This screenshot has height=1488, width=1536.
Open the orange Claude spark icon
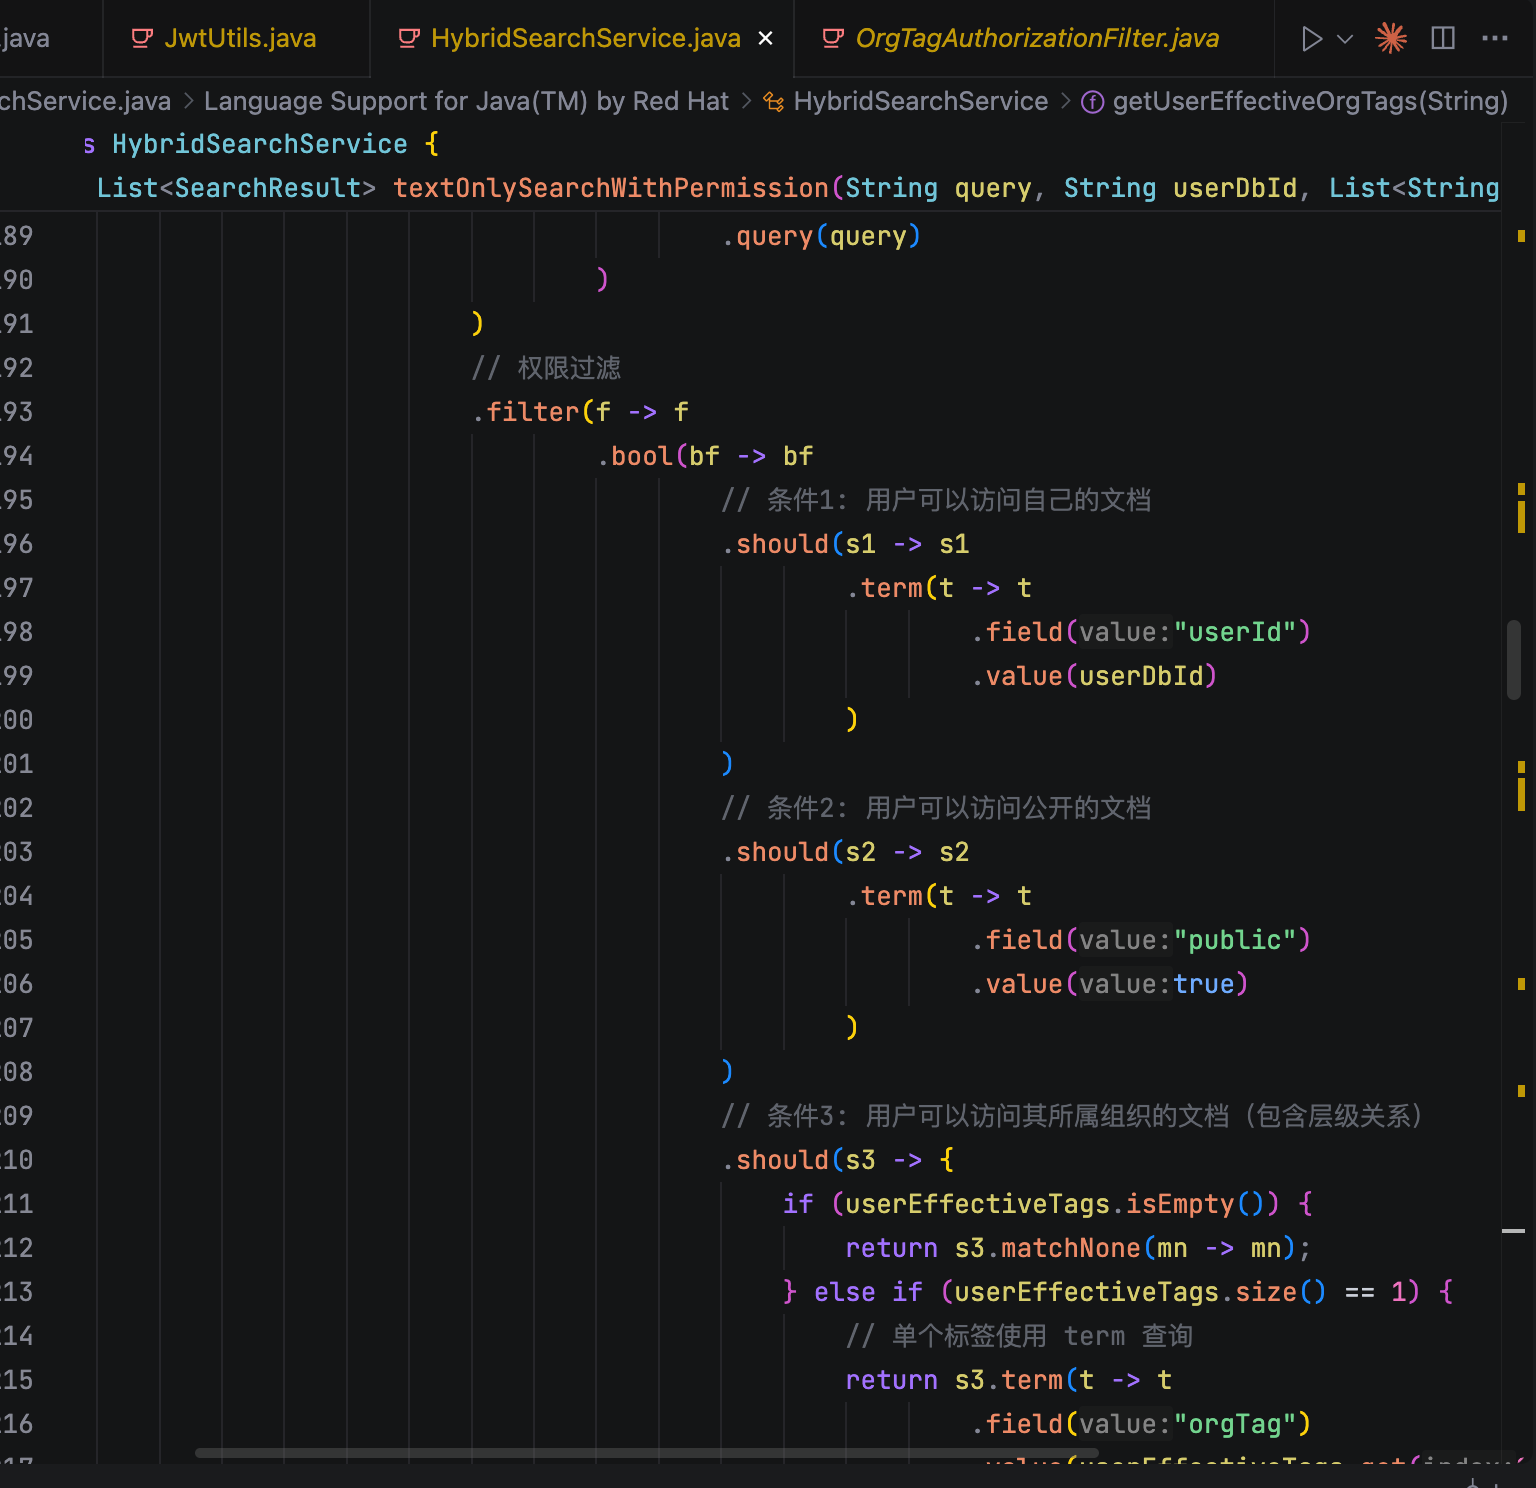click(x=1391, y=39)
